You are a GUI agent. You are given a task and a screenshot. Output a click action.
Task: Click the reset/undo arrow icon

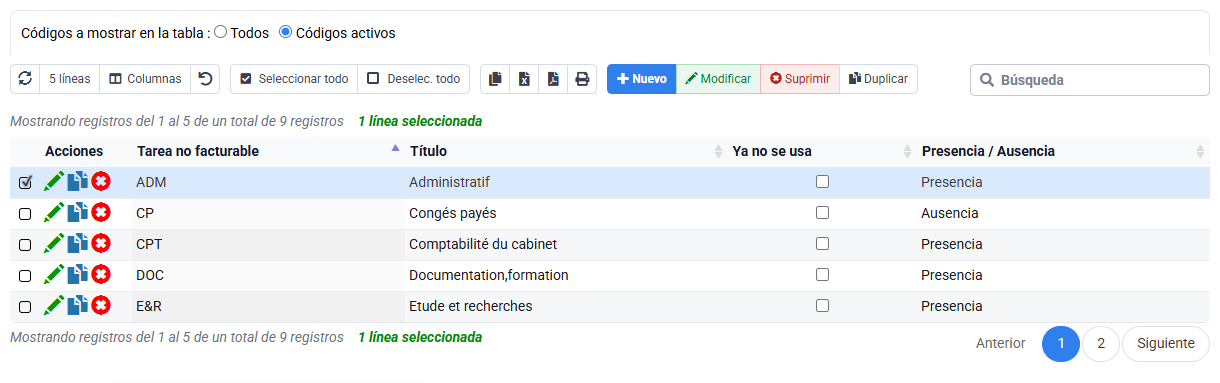tap(205, 79)
